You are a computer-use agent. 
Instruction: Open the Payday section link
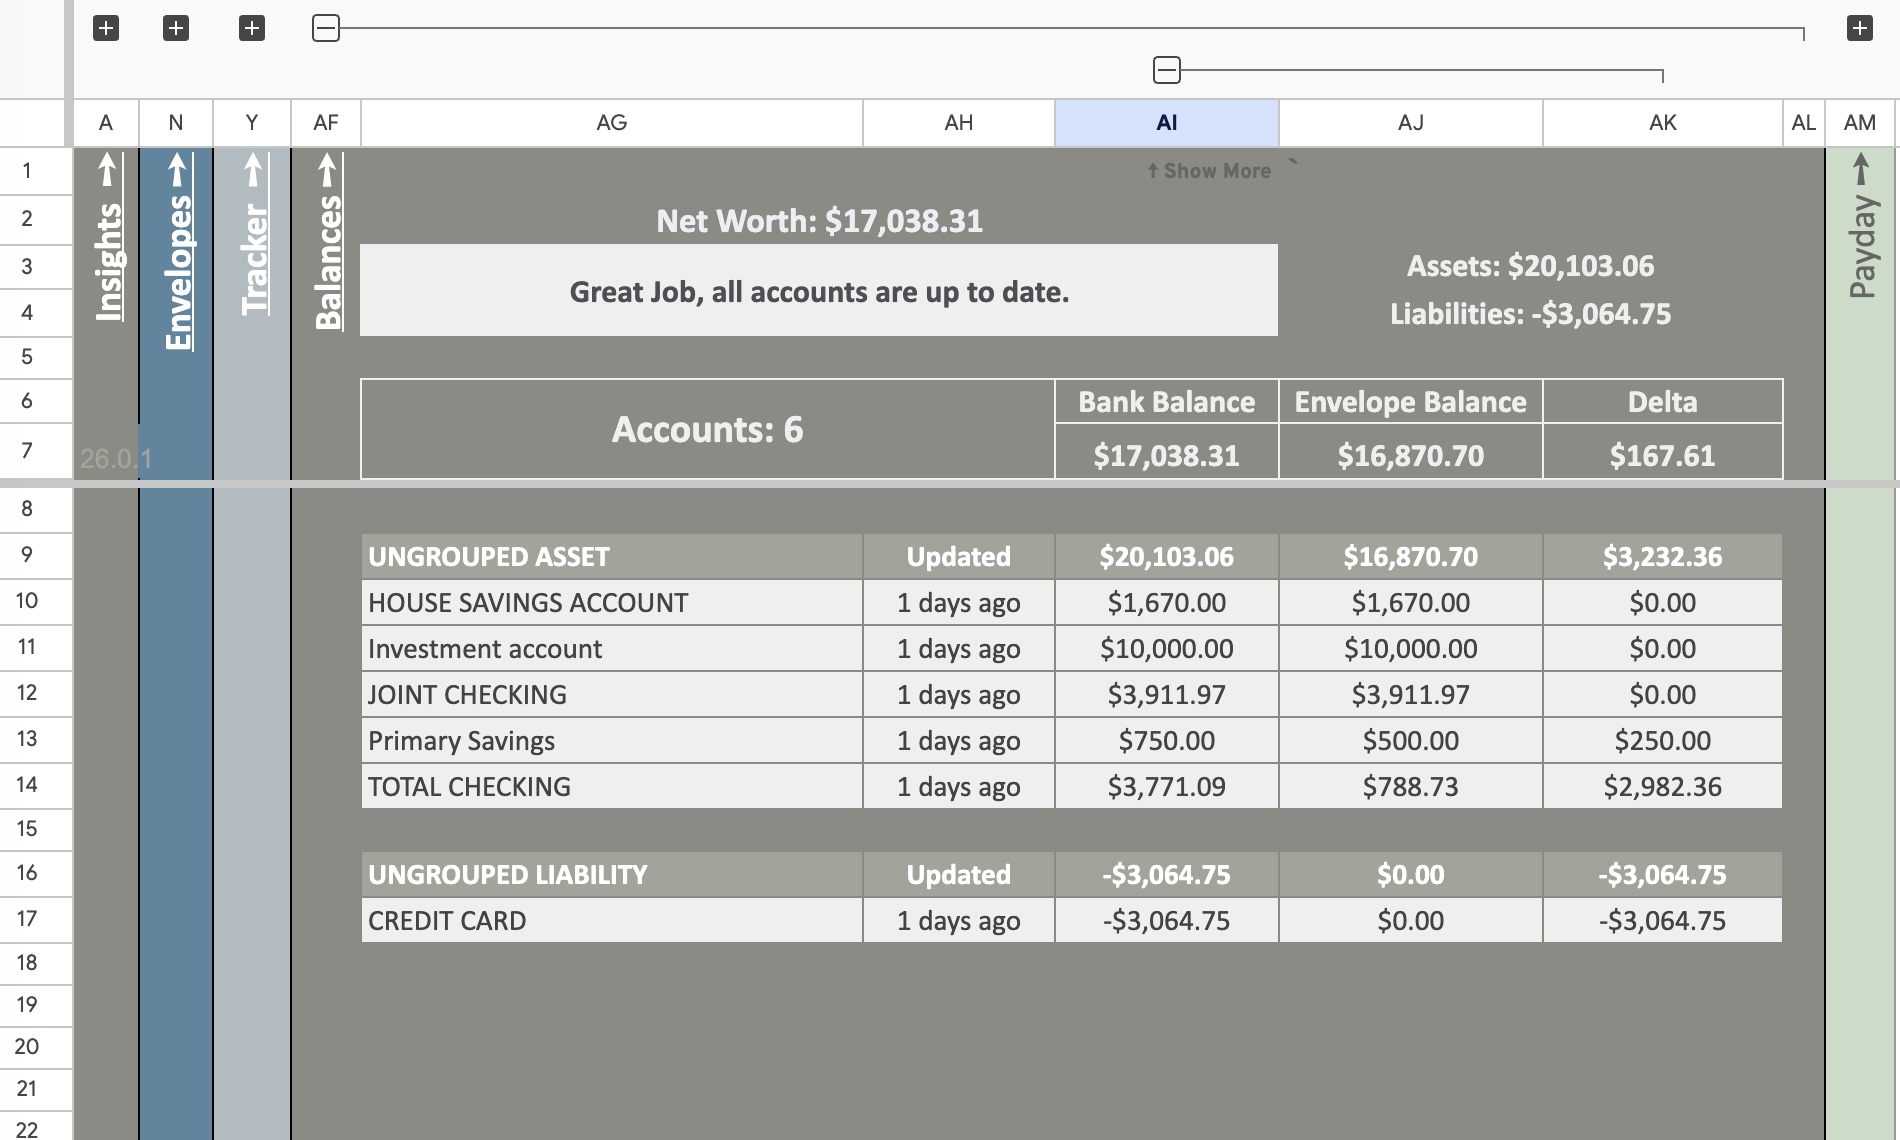click(x=1861, y=225)
